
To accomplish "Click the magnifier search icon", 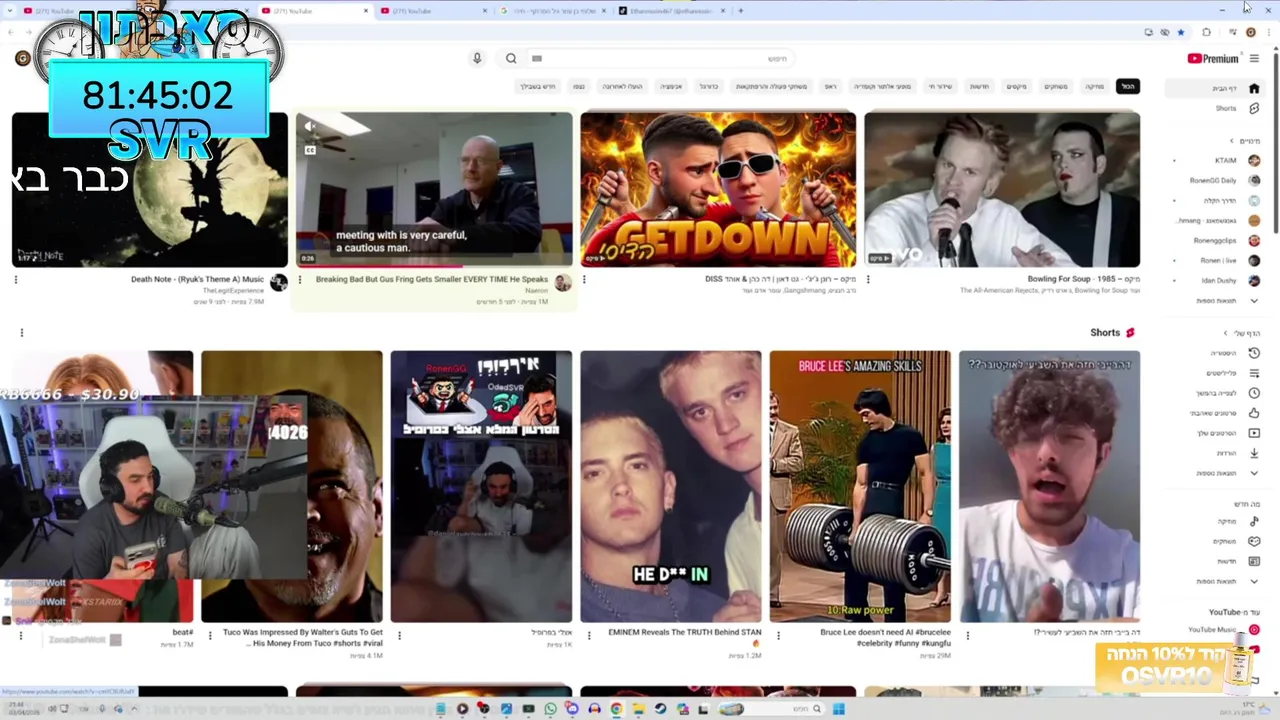I will click(511, 58).
